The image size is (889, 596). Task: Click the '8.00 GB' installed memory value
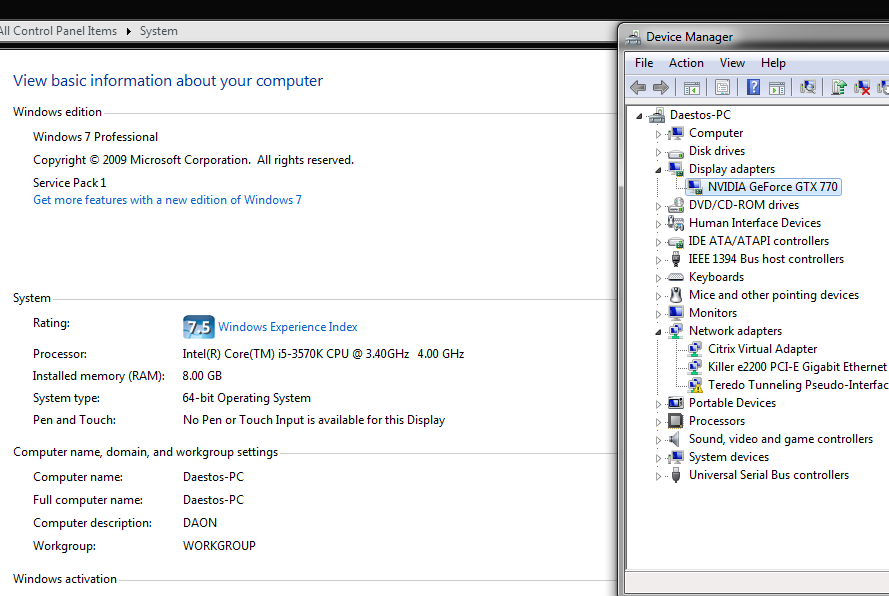(x=202, y=376)
